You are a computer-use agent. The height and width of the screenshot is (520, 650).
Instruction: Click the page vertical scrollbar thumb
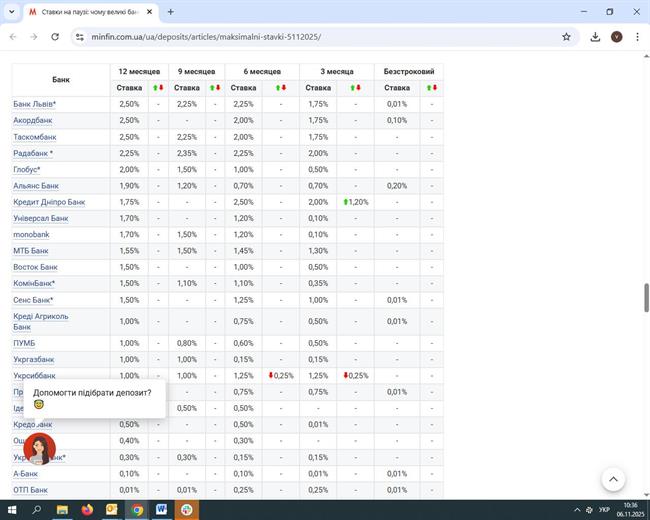pyautogui.click(x=645, y=298)
